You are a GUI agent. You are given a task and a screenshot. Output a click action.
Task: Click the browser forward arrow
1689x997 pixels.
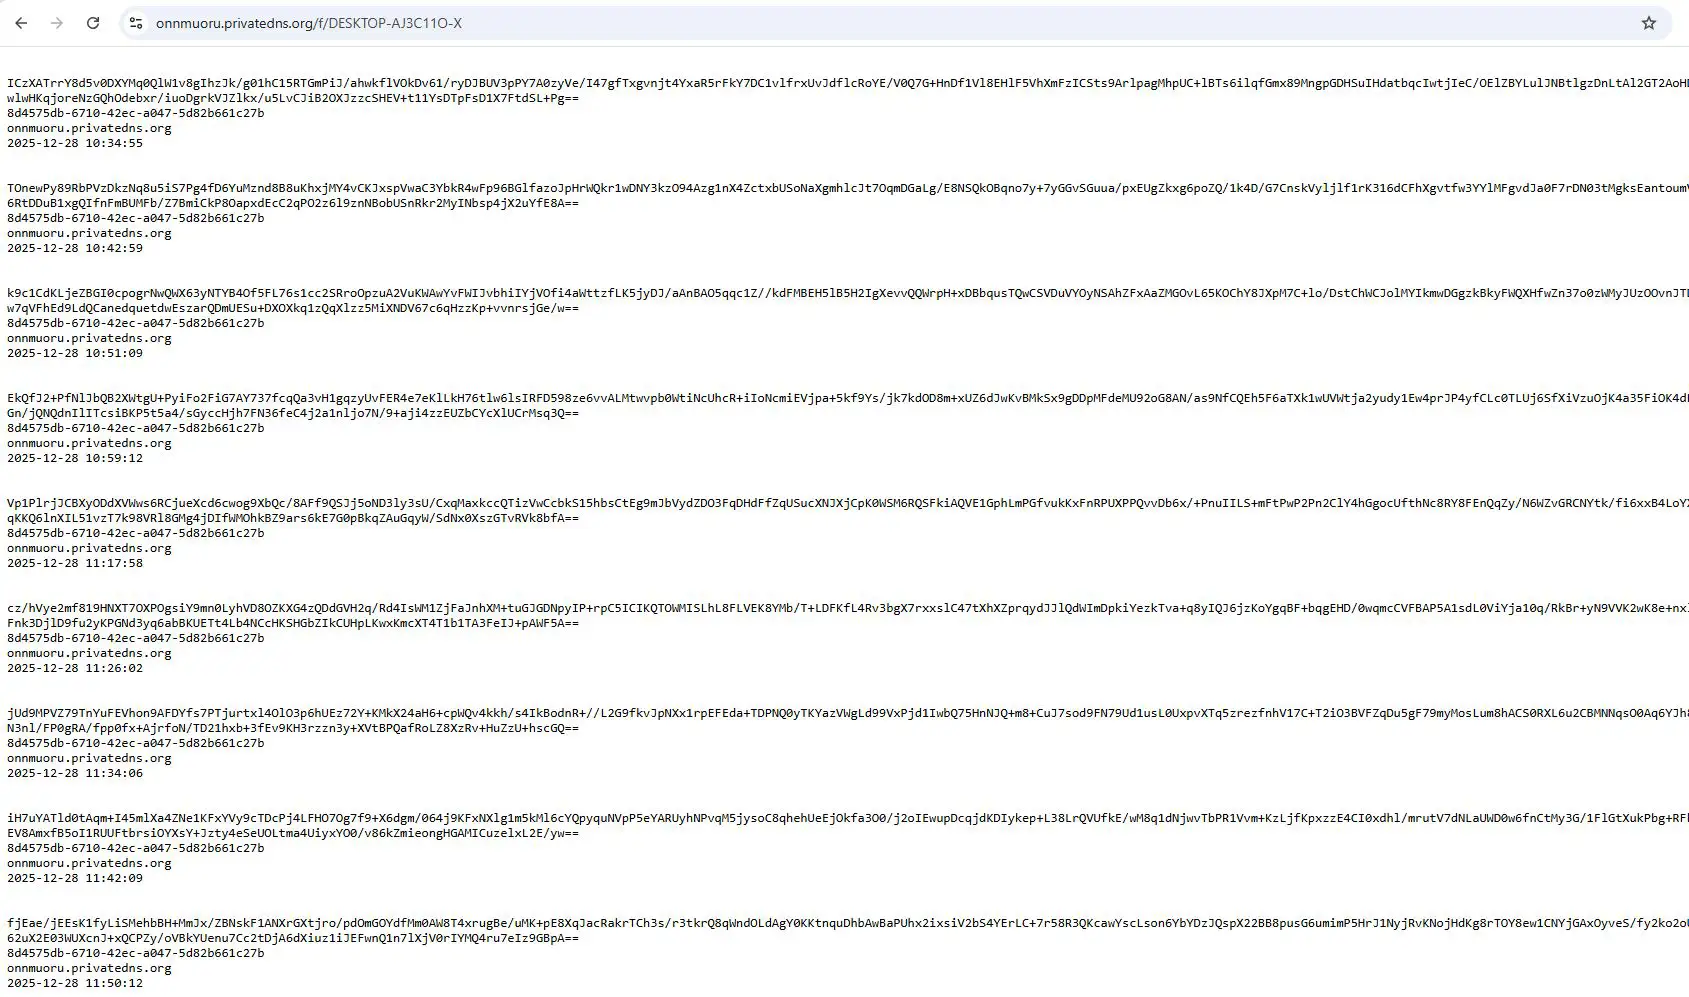pos(57,23)
